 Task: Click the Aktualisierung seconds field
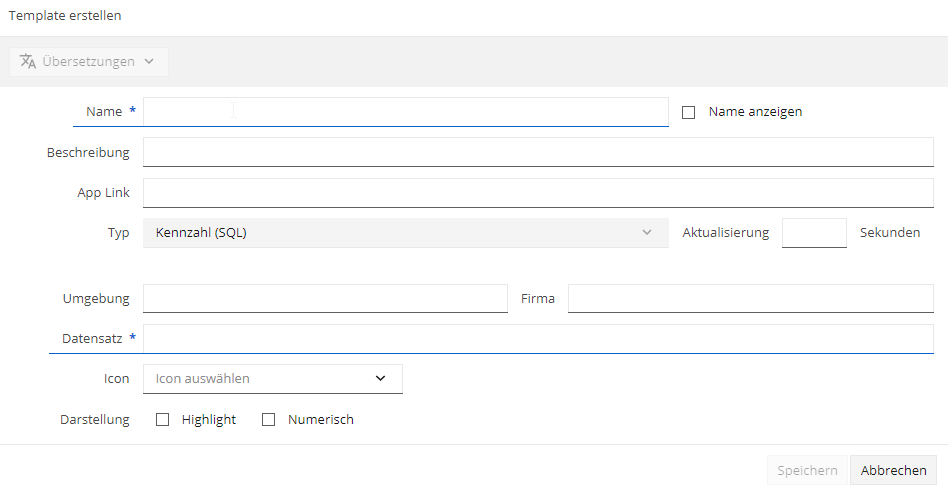click(814, 233)
